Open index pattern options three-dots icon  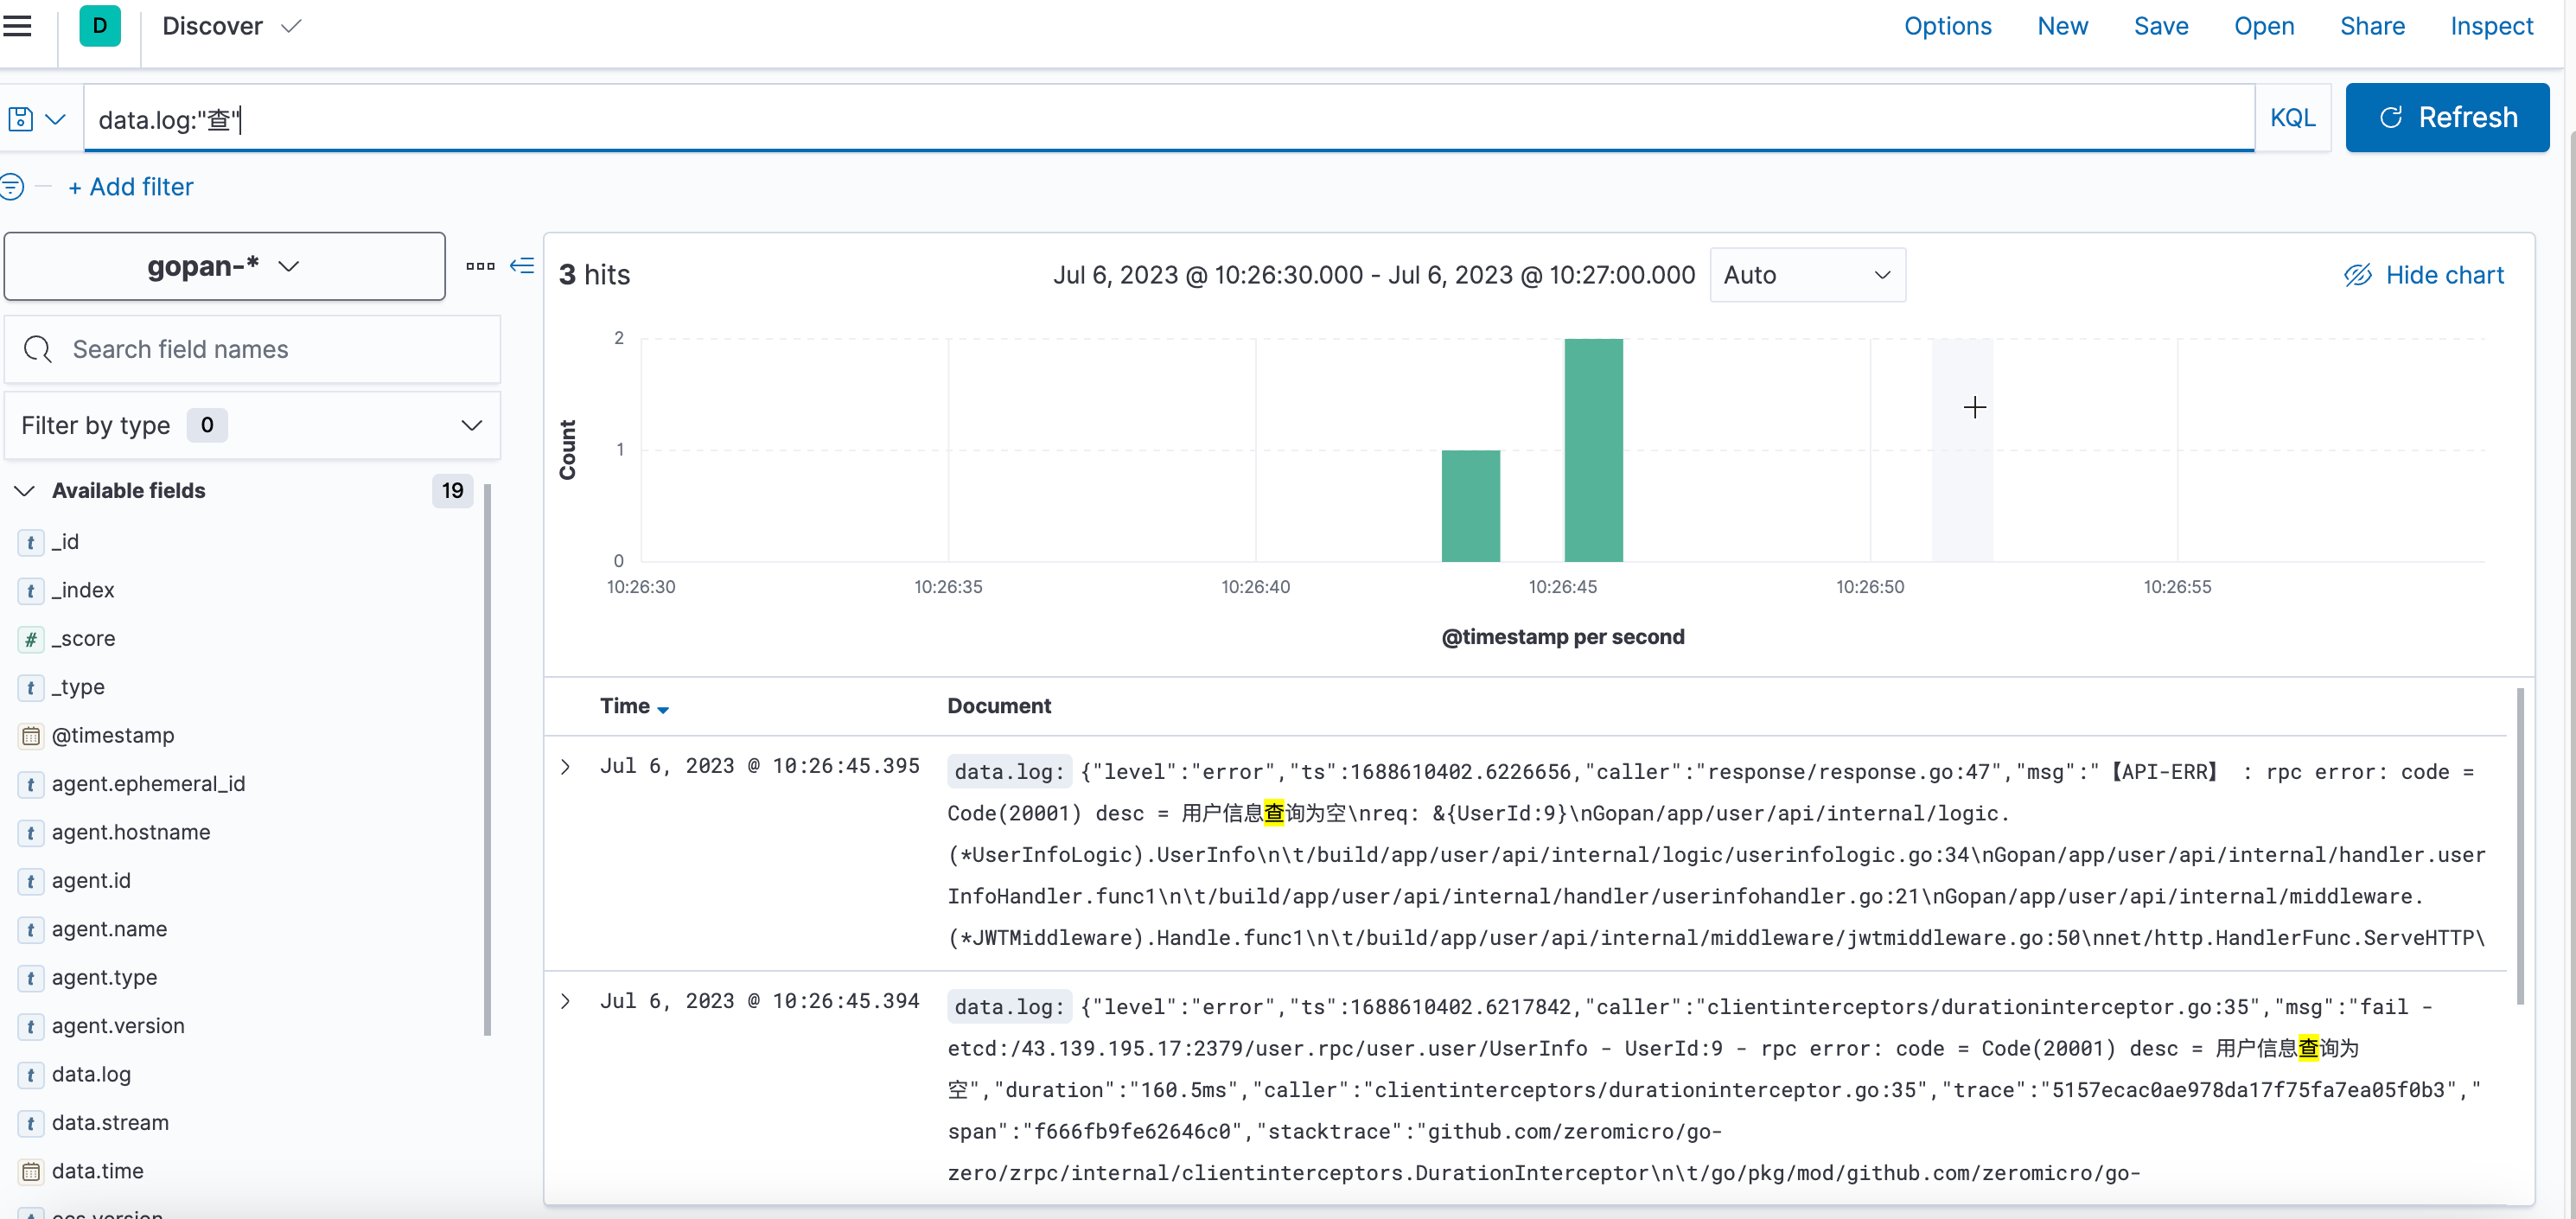tap(480, 266)
